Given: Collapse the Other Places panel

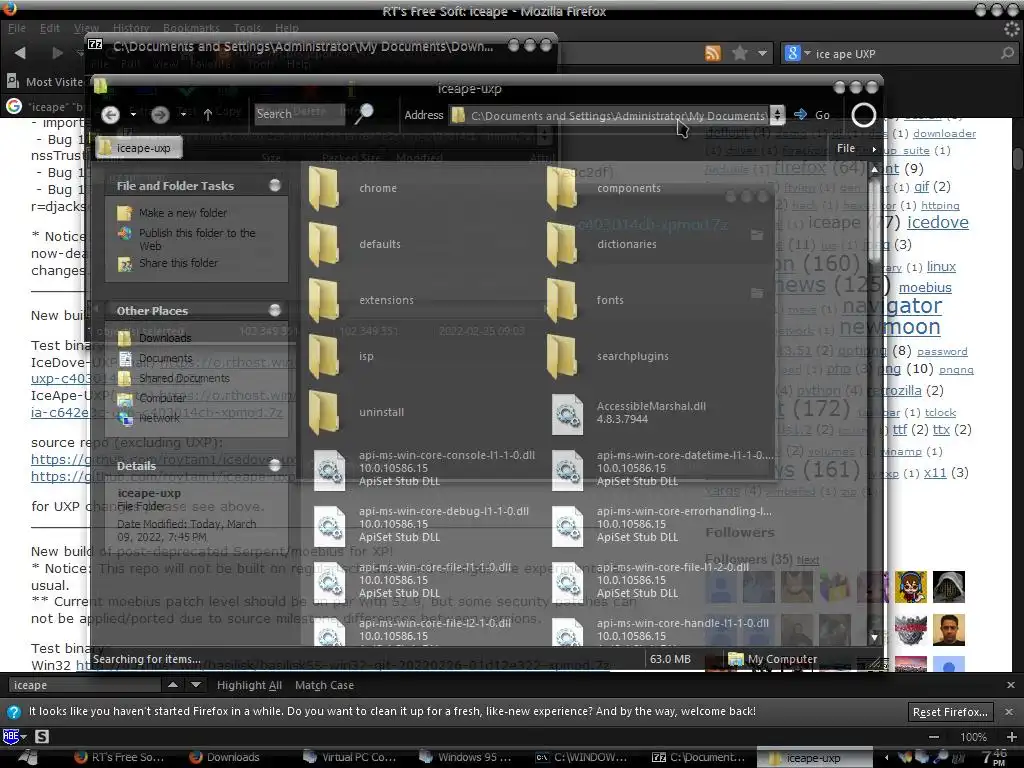Looking at the screenshot, I should (275, 310).
